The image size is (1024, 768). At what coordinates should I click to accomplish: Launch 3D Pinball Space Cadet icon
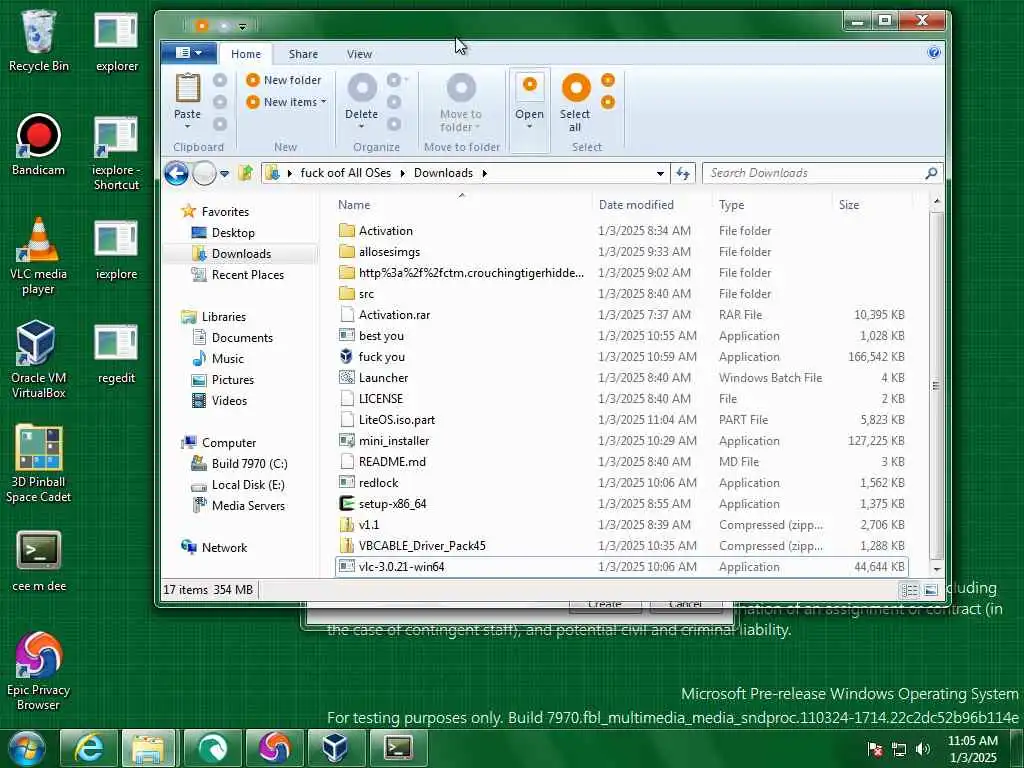point(39,464)
